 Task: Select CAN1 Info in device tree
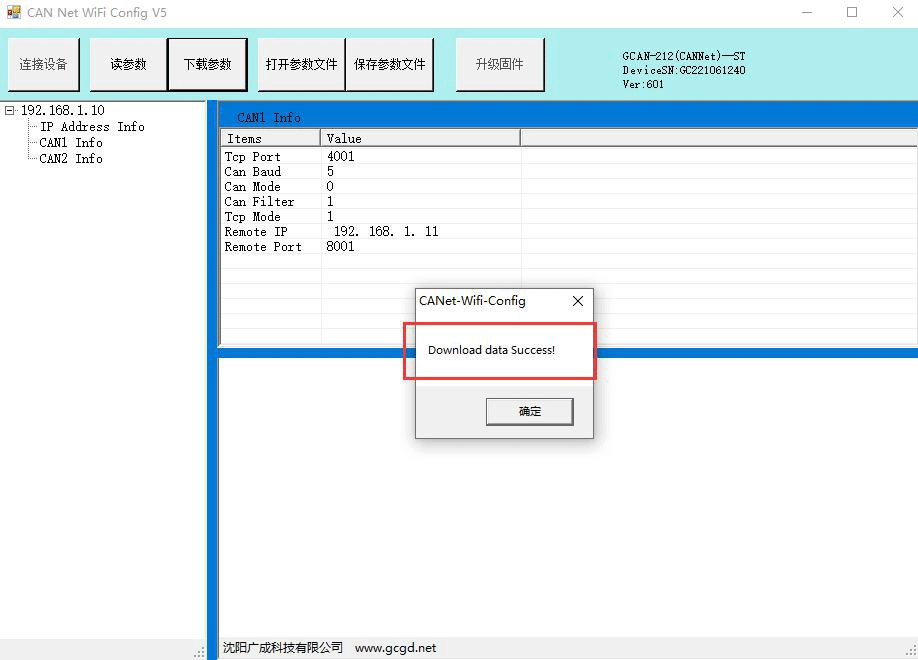pyautogui.click(x=71, y=143)
